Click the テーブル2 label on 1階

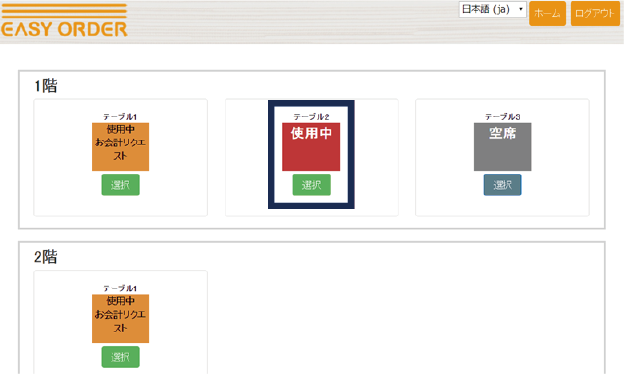(311, 117)
